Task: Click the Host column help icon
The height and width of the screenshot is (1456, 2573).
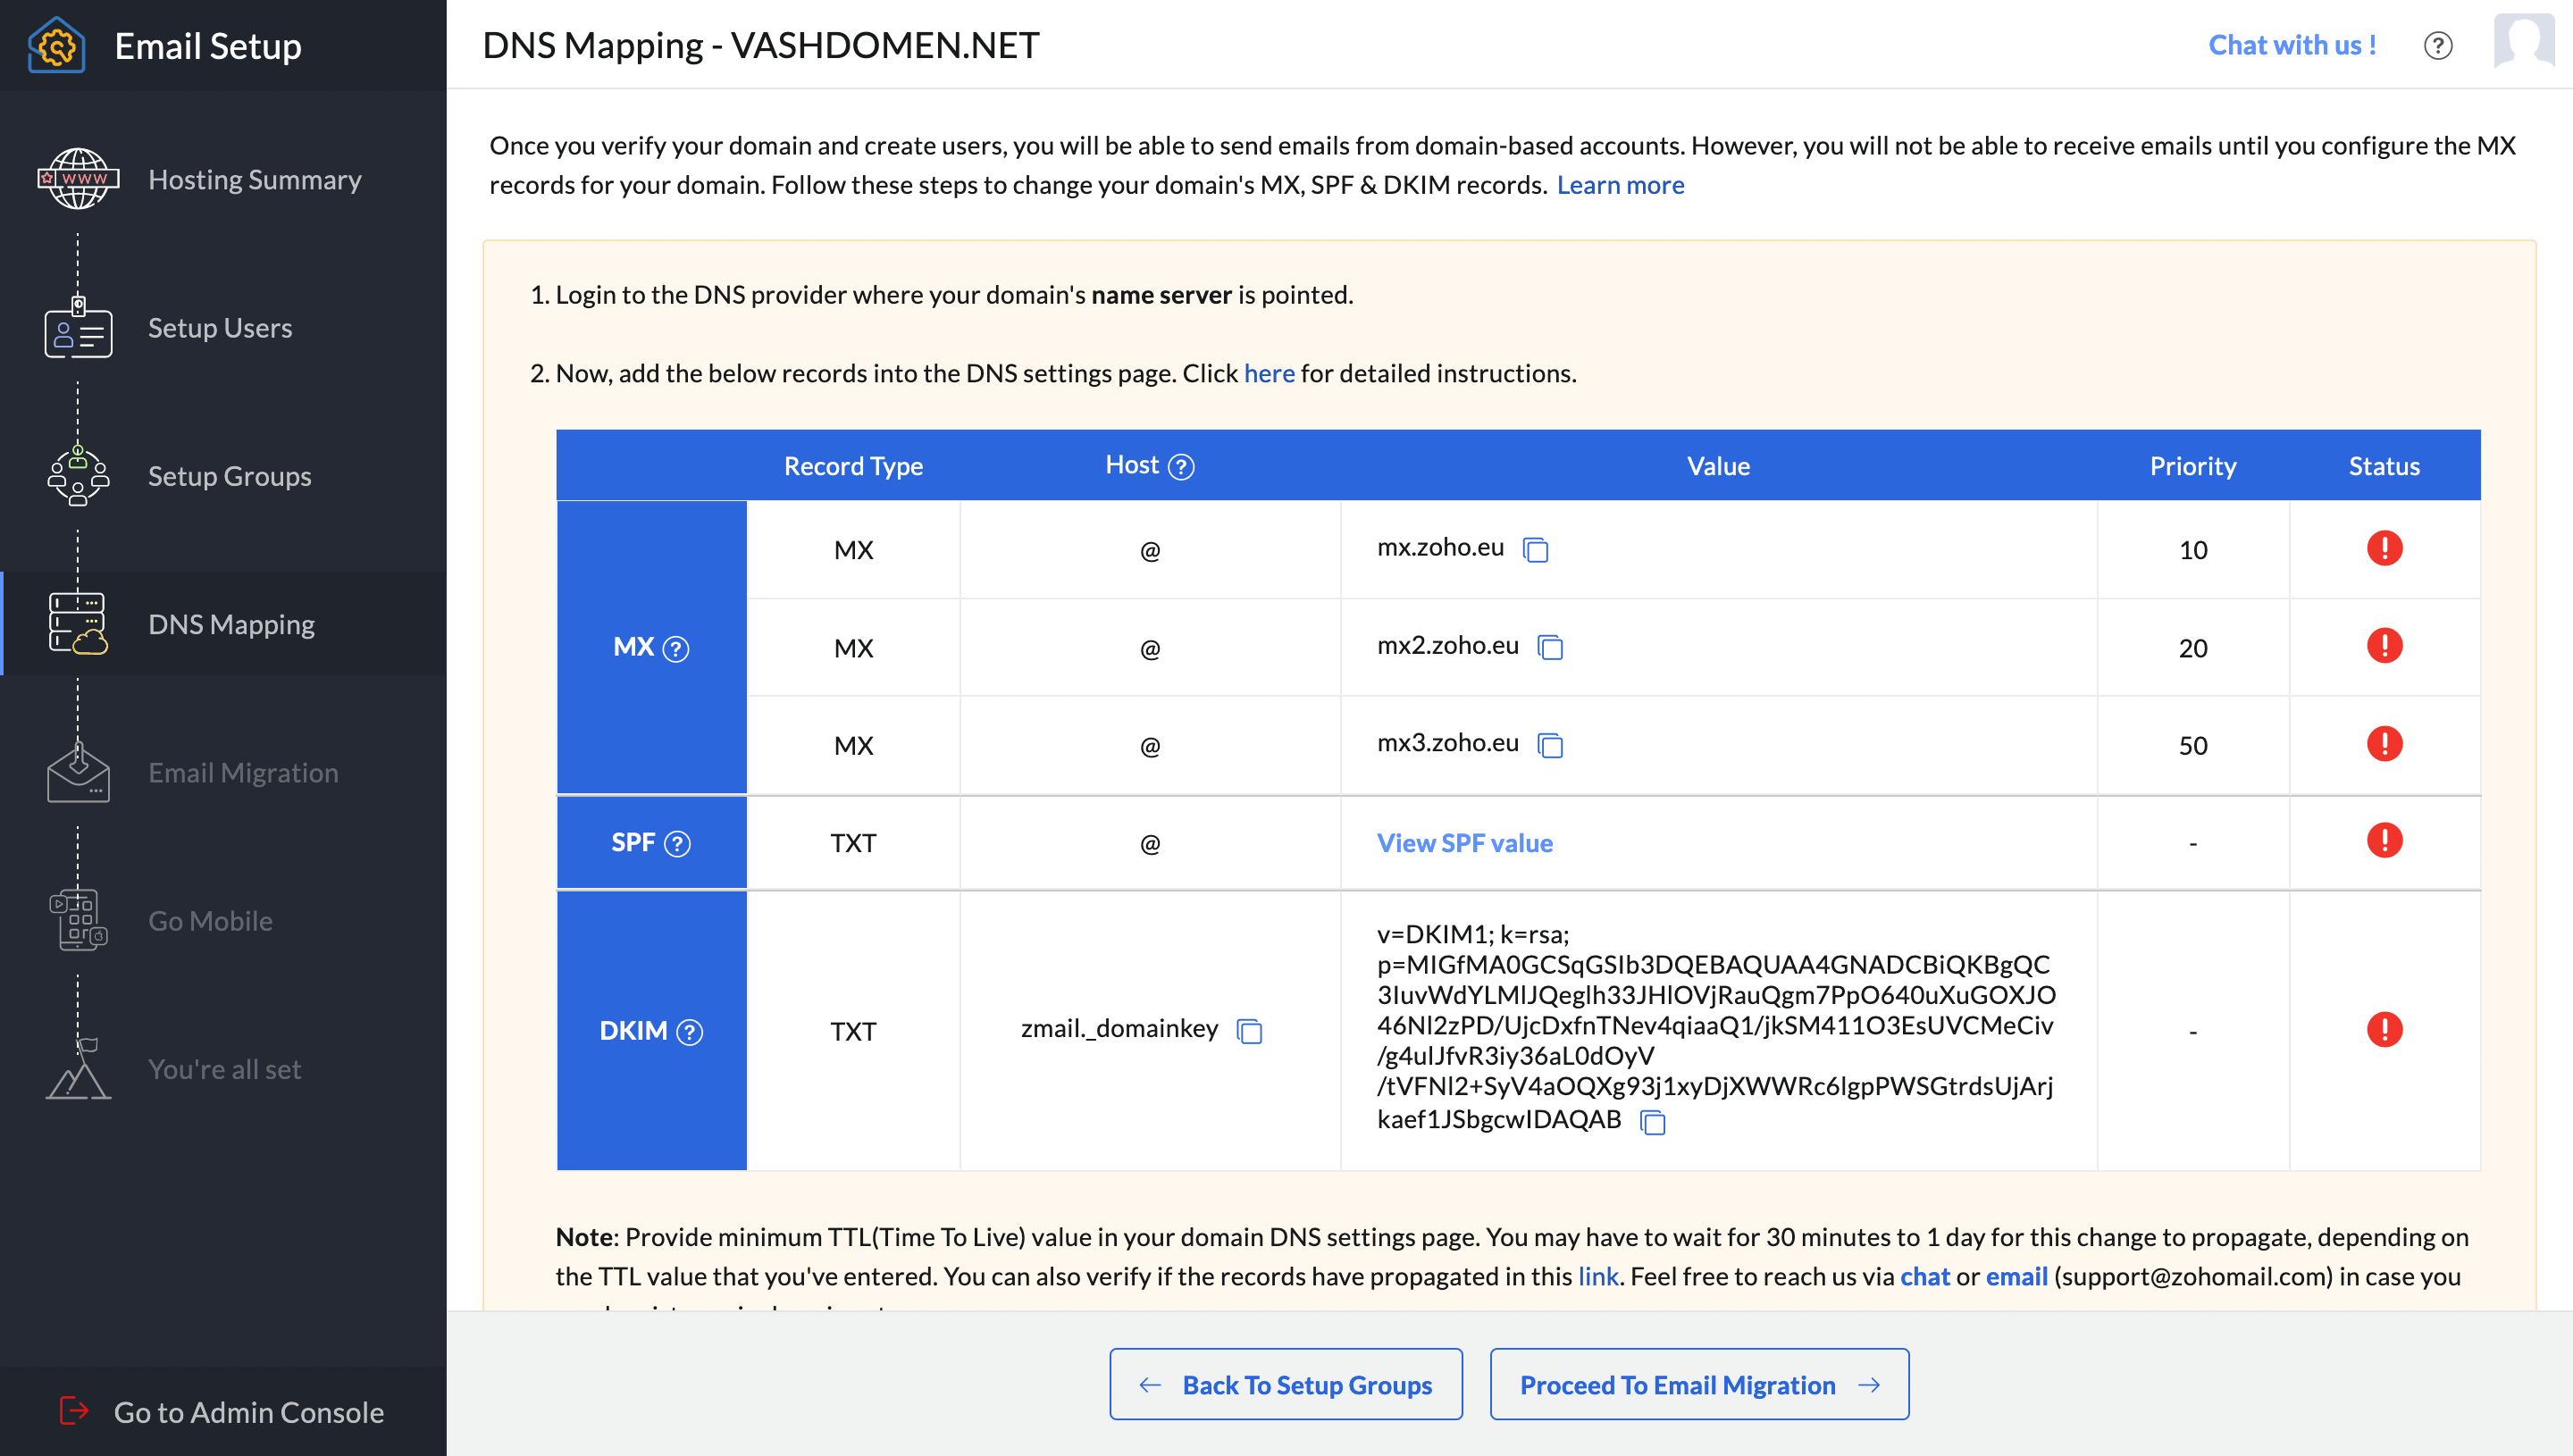Action: pos(1181,466)
